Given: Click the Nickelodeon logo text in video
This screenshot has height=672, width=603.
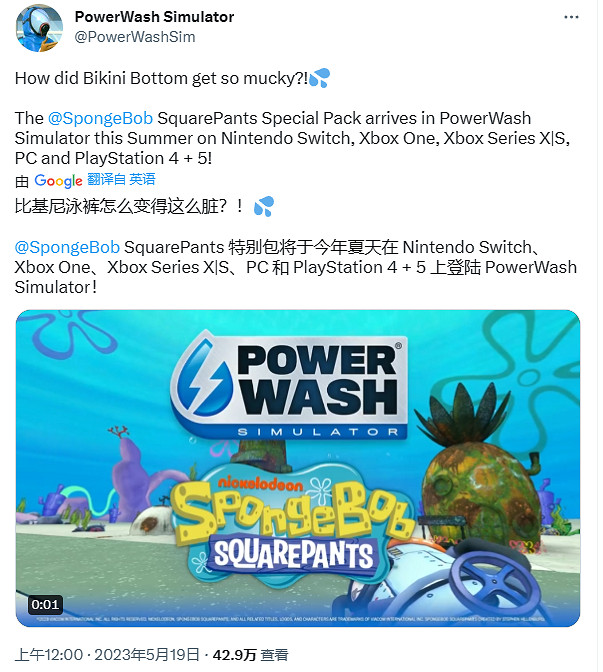Looking at the screenshot, I should click(260, 484).
